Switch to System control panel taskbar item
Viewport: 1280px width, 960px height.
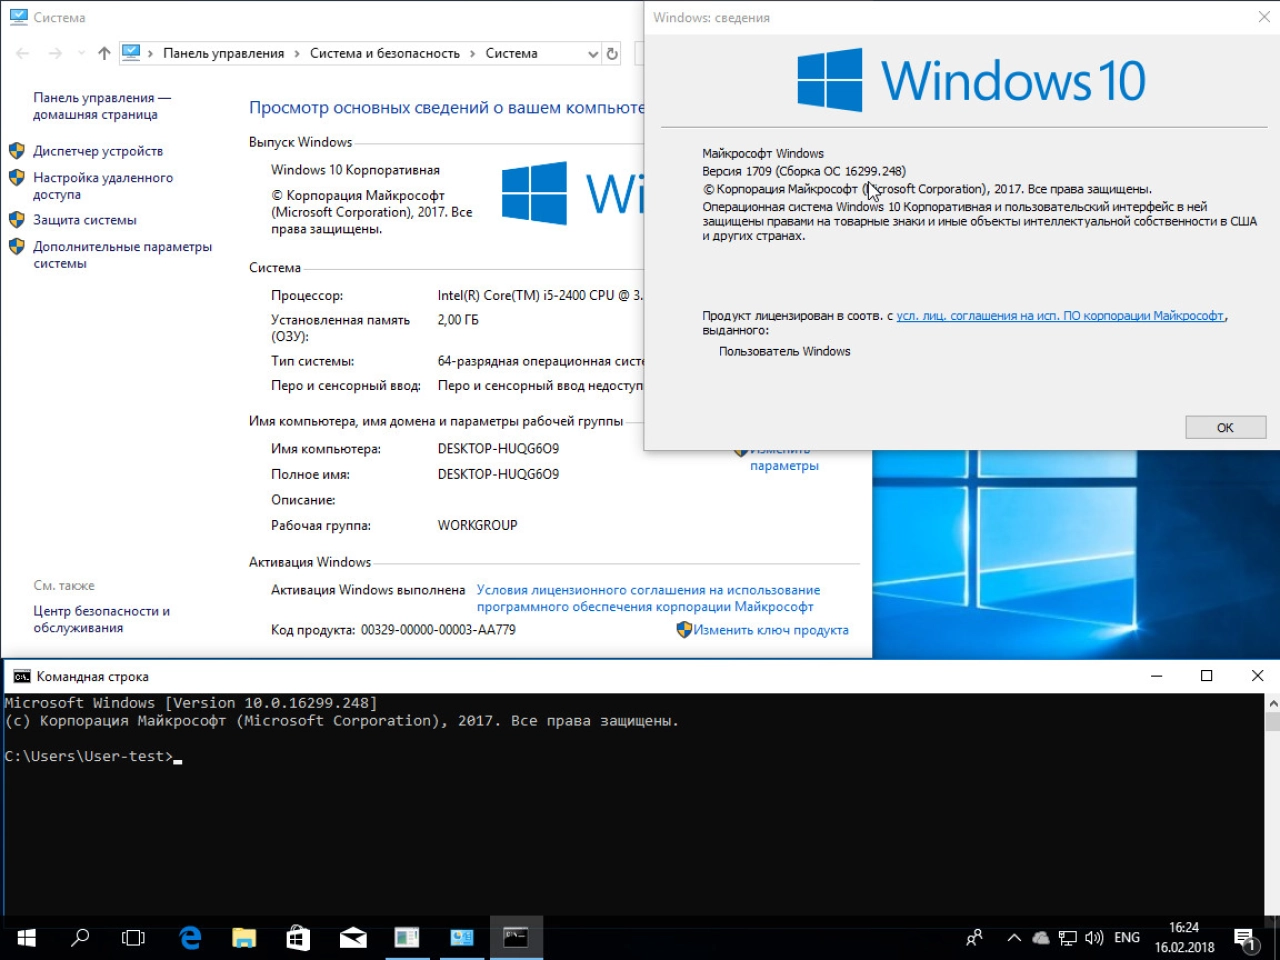[x=461, y=937]
